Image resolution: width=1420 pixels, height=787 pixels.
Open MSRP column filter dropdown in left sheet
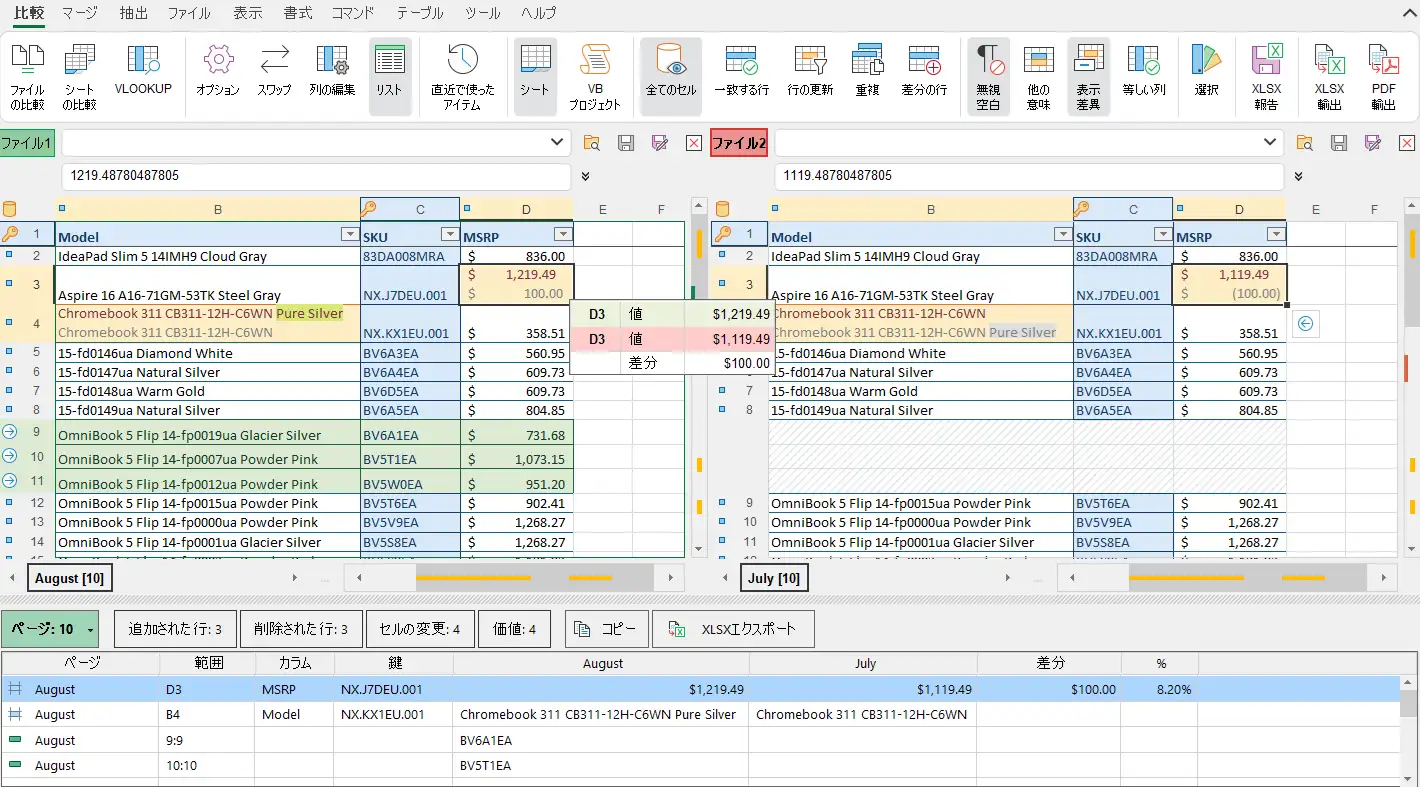coord(563,234)
